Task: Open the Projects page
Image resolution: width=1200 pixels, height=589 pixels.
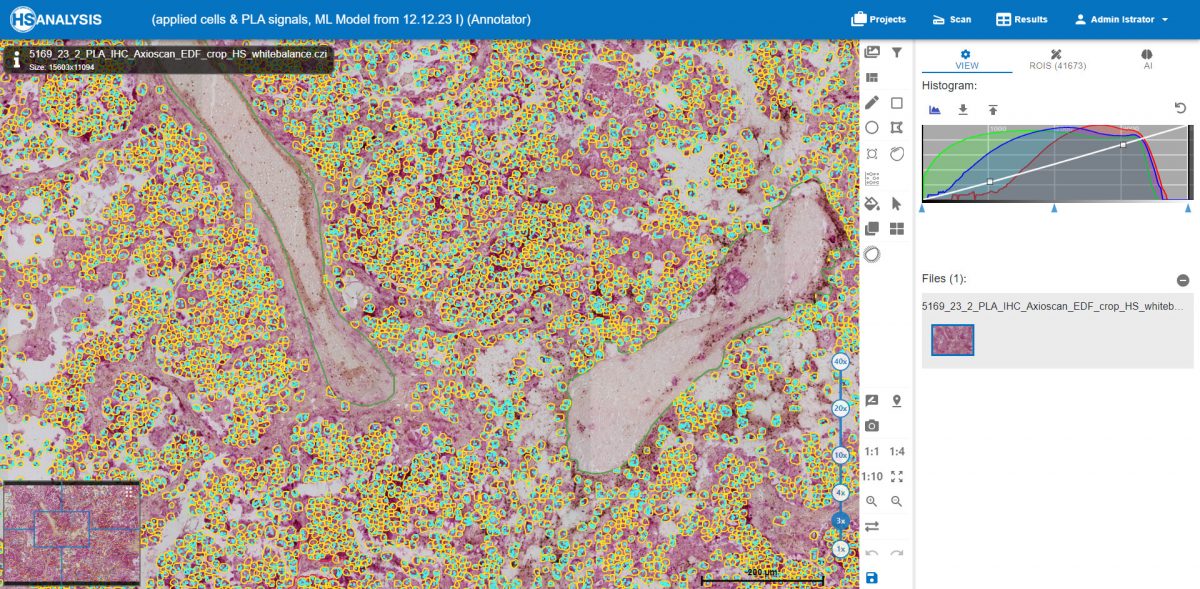Action: pyautogui.click(x=878, y=20)
